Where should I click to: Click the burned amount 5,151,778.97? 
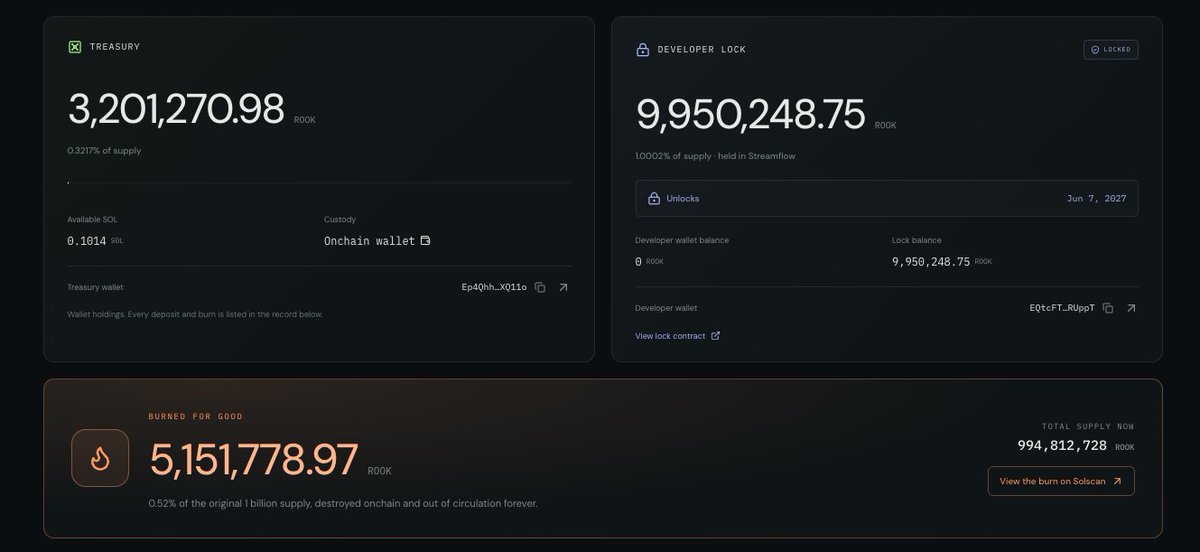click(x=254, y=460)
